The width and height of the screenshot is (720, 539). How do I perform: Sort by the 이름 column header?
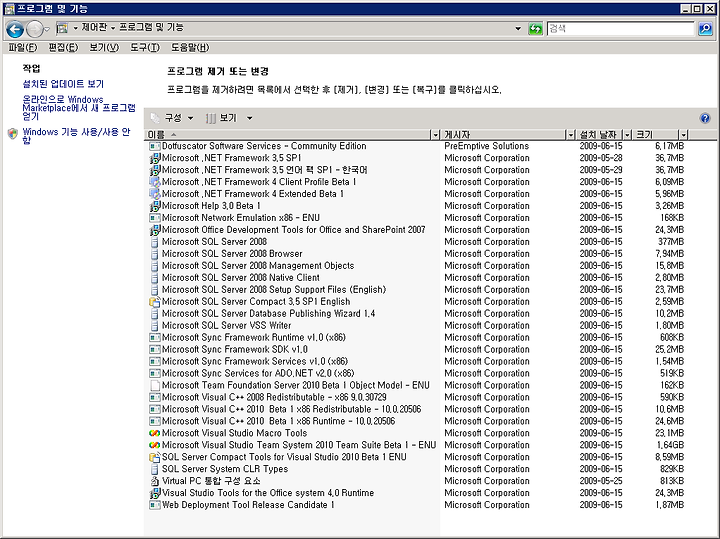287,135
